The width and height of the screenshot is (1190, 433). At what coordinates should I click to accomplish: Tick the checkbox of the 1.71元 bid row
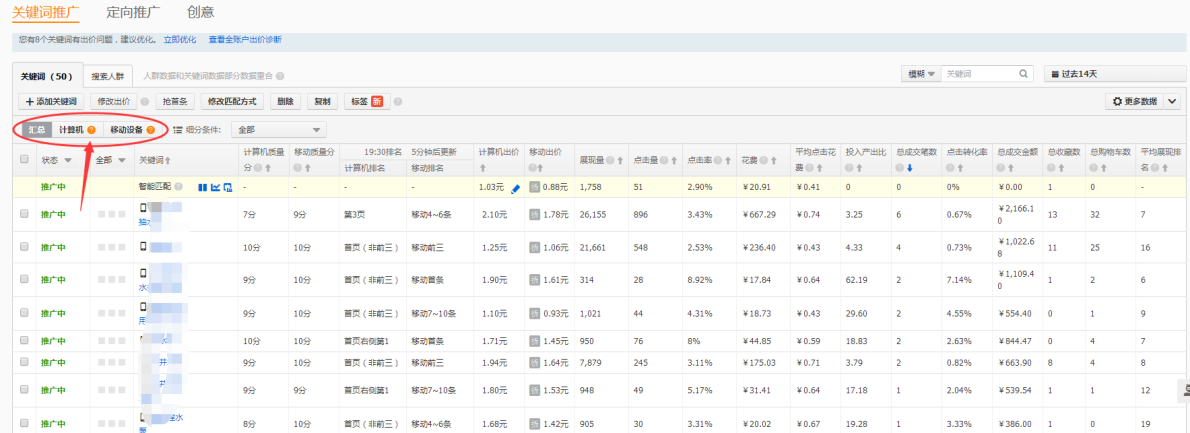point(24,341)
